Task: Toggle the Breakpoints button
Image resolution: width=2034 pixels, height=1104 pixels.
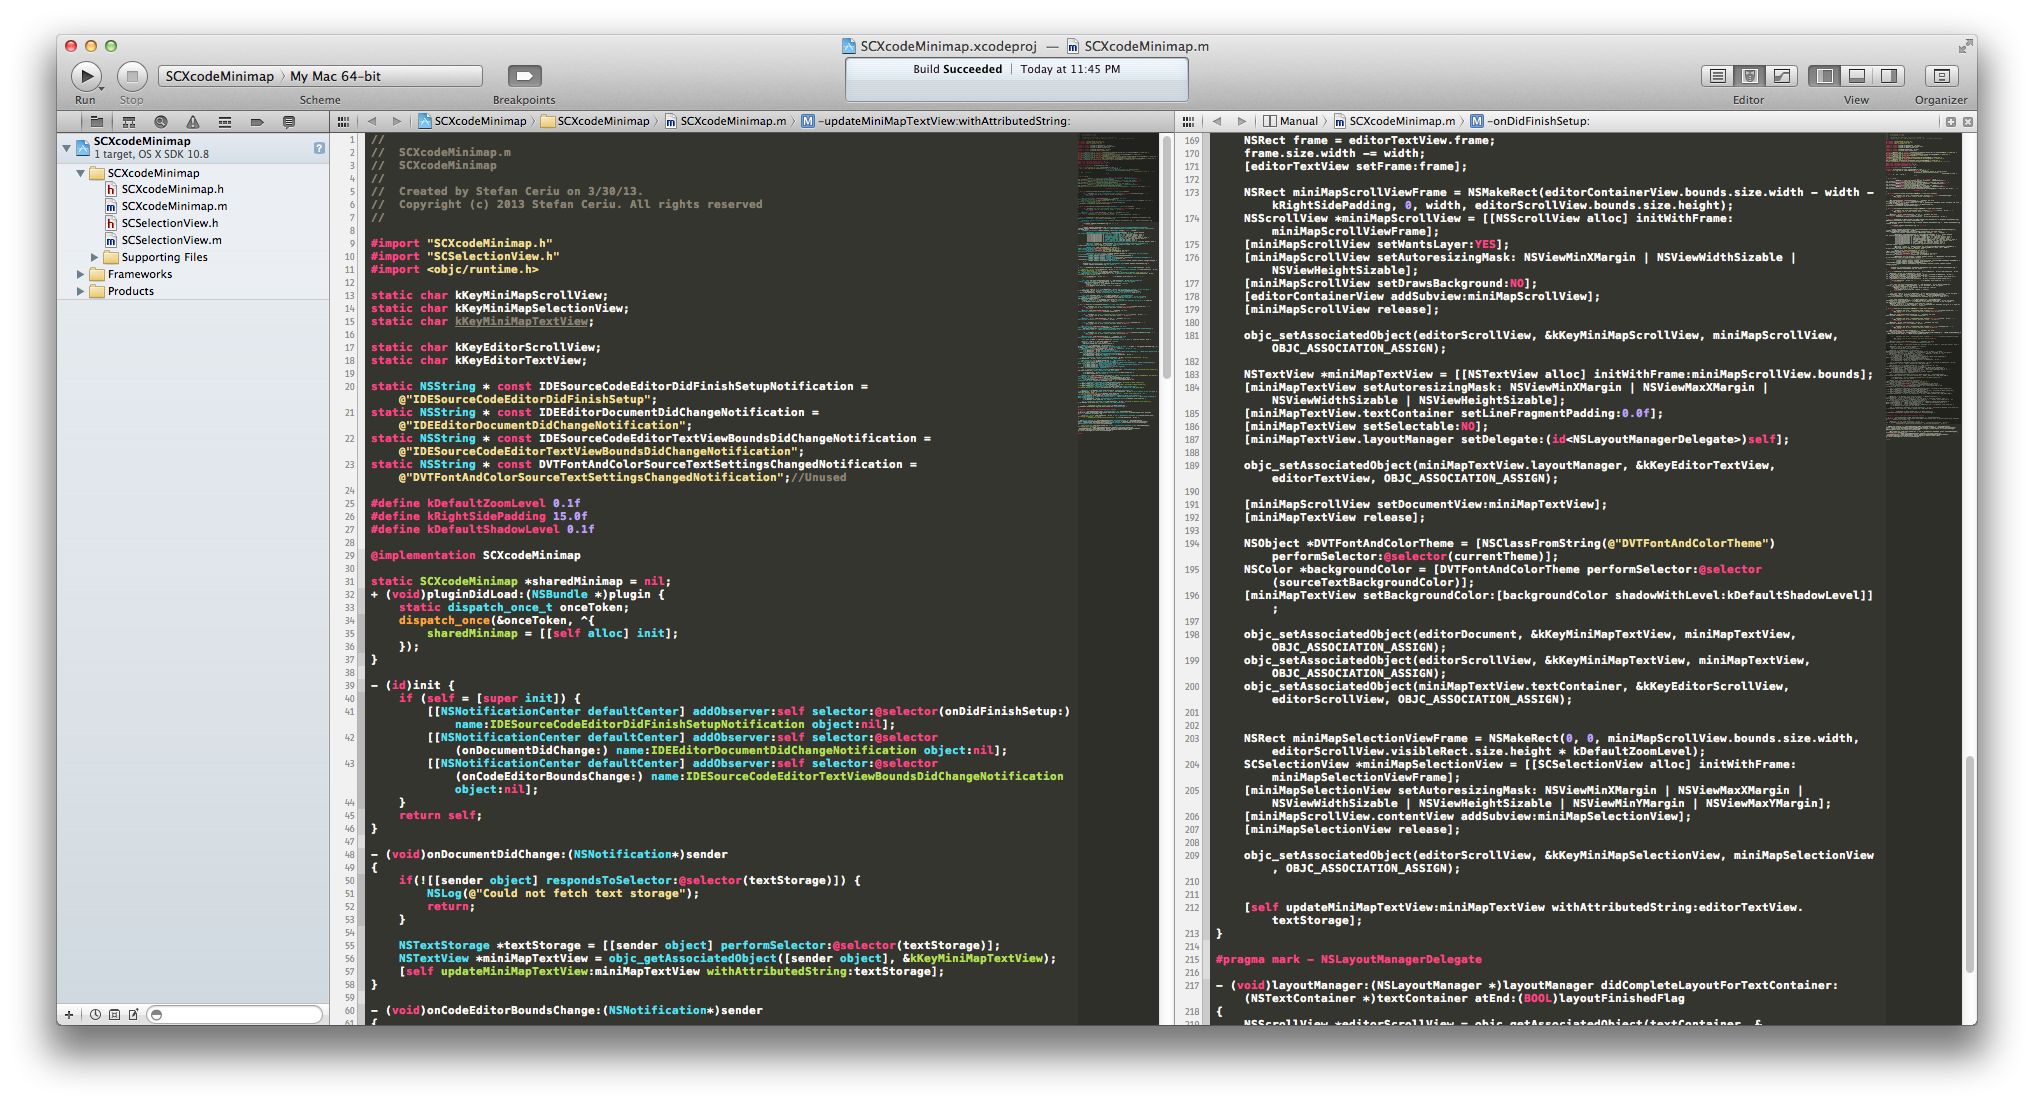Action: 524,76
